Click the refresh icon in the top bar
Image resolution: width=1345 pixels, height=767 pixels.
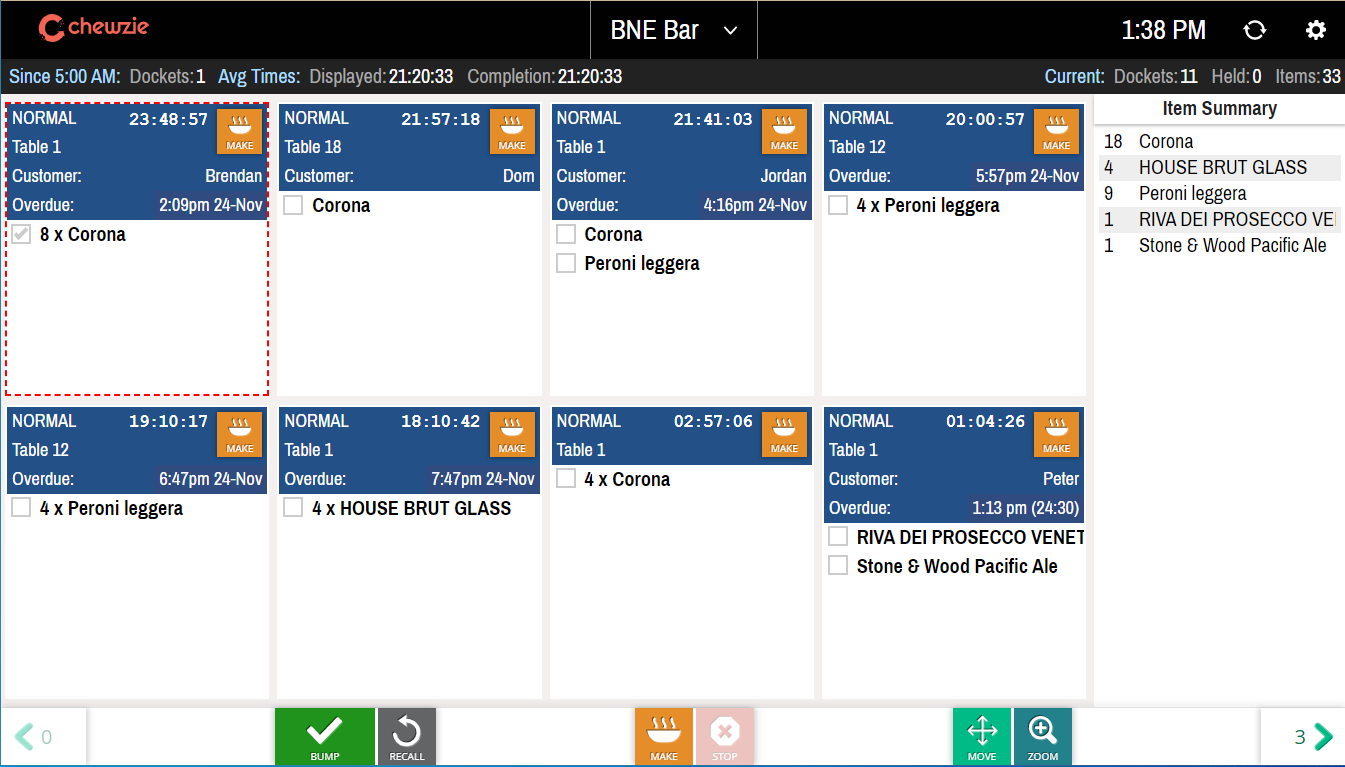[x=1255, y=30]
